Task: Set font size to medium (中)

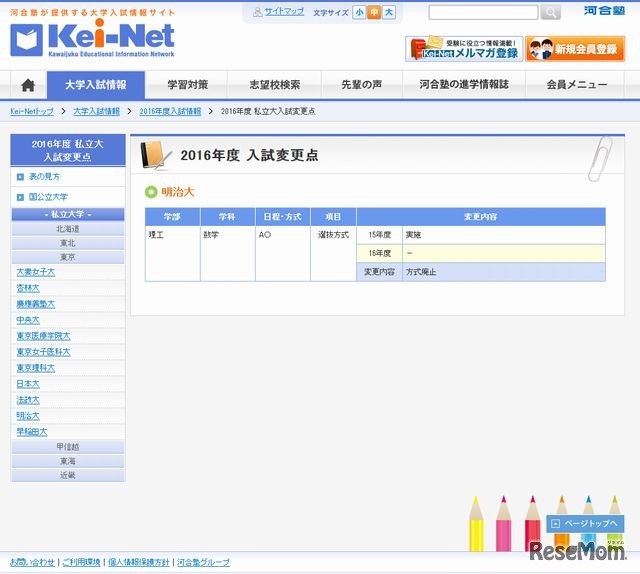Action: click(x=374, y=12)
